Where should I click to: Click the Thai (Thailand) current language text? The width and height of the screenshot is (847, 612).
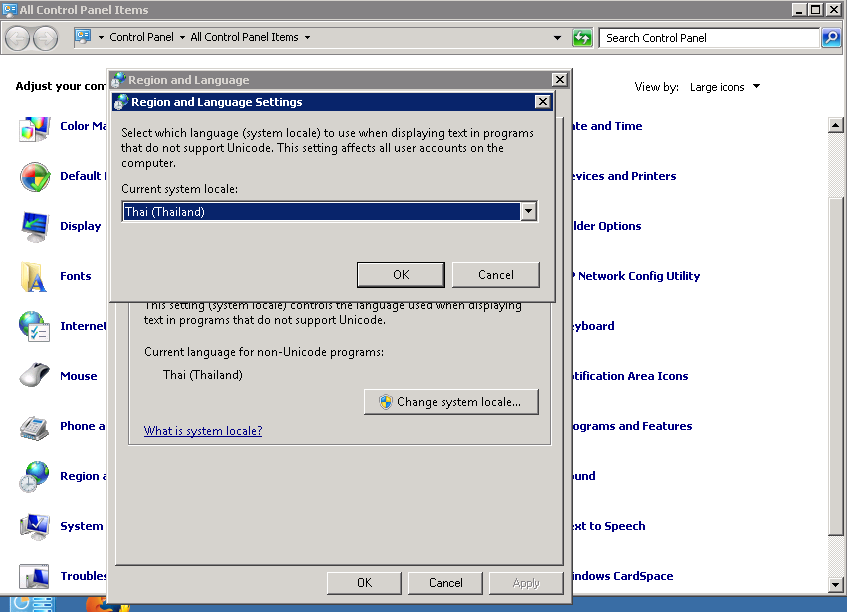pos(203,375)
